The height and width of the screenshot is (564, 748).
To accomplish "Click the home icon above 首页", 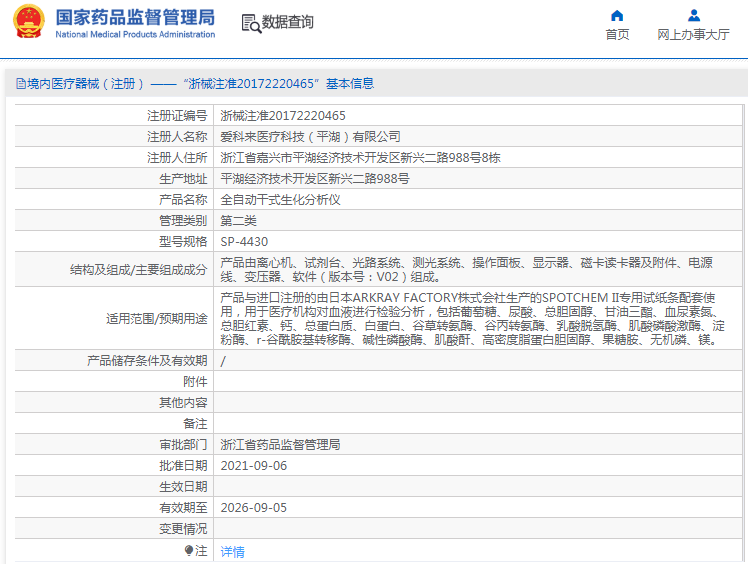I will [617, 15].
